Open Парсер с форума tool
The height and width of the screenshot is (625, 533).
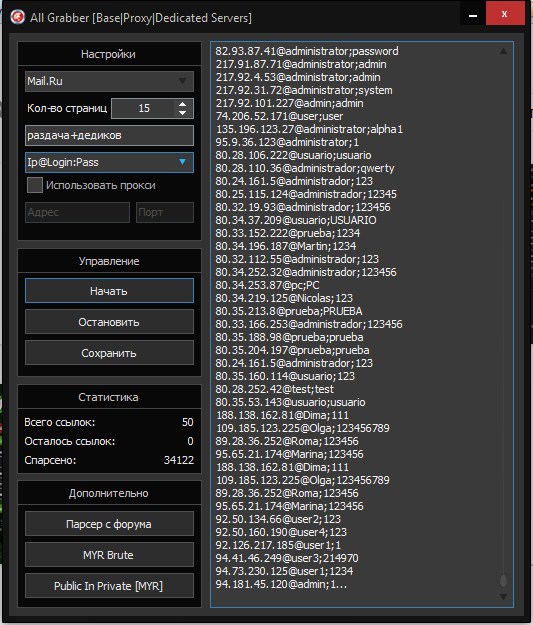pyautogui.click(x=109, y=524)
